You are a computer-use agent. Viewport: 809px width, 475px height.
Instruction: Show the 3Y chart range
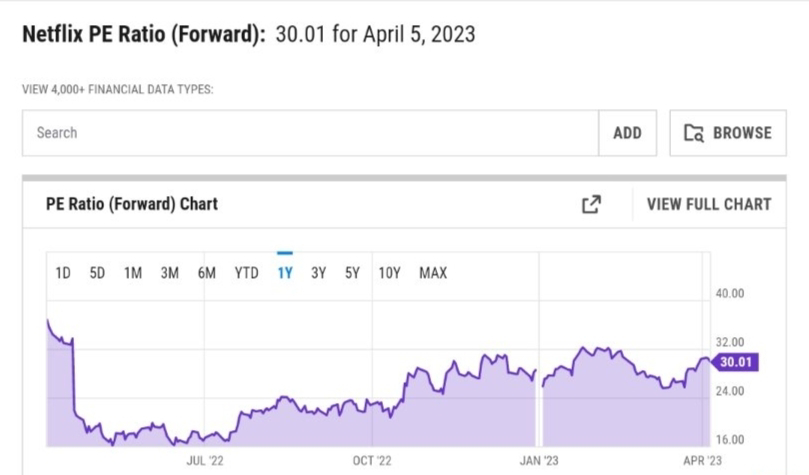(x=318, y=273)
